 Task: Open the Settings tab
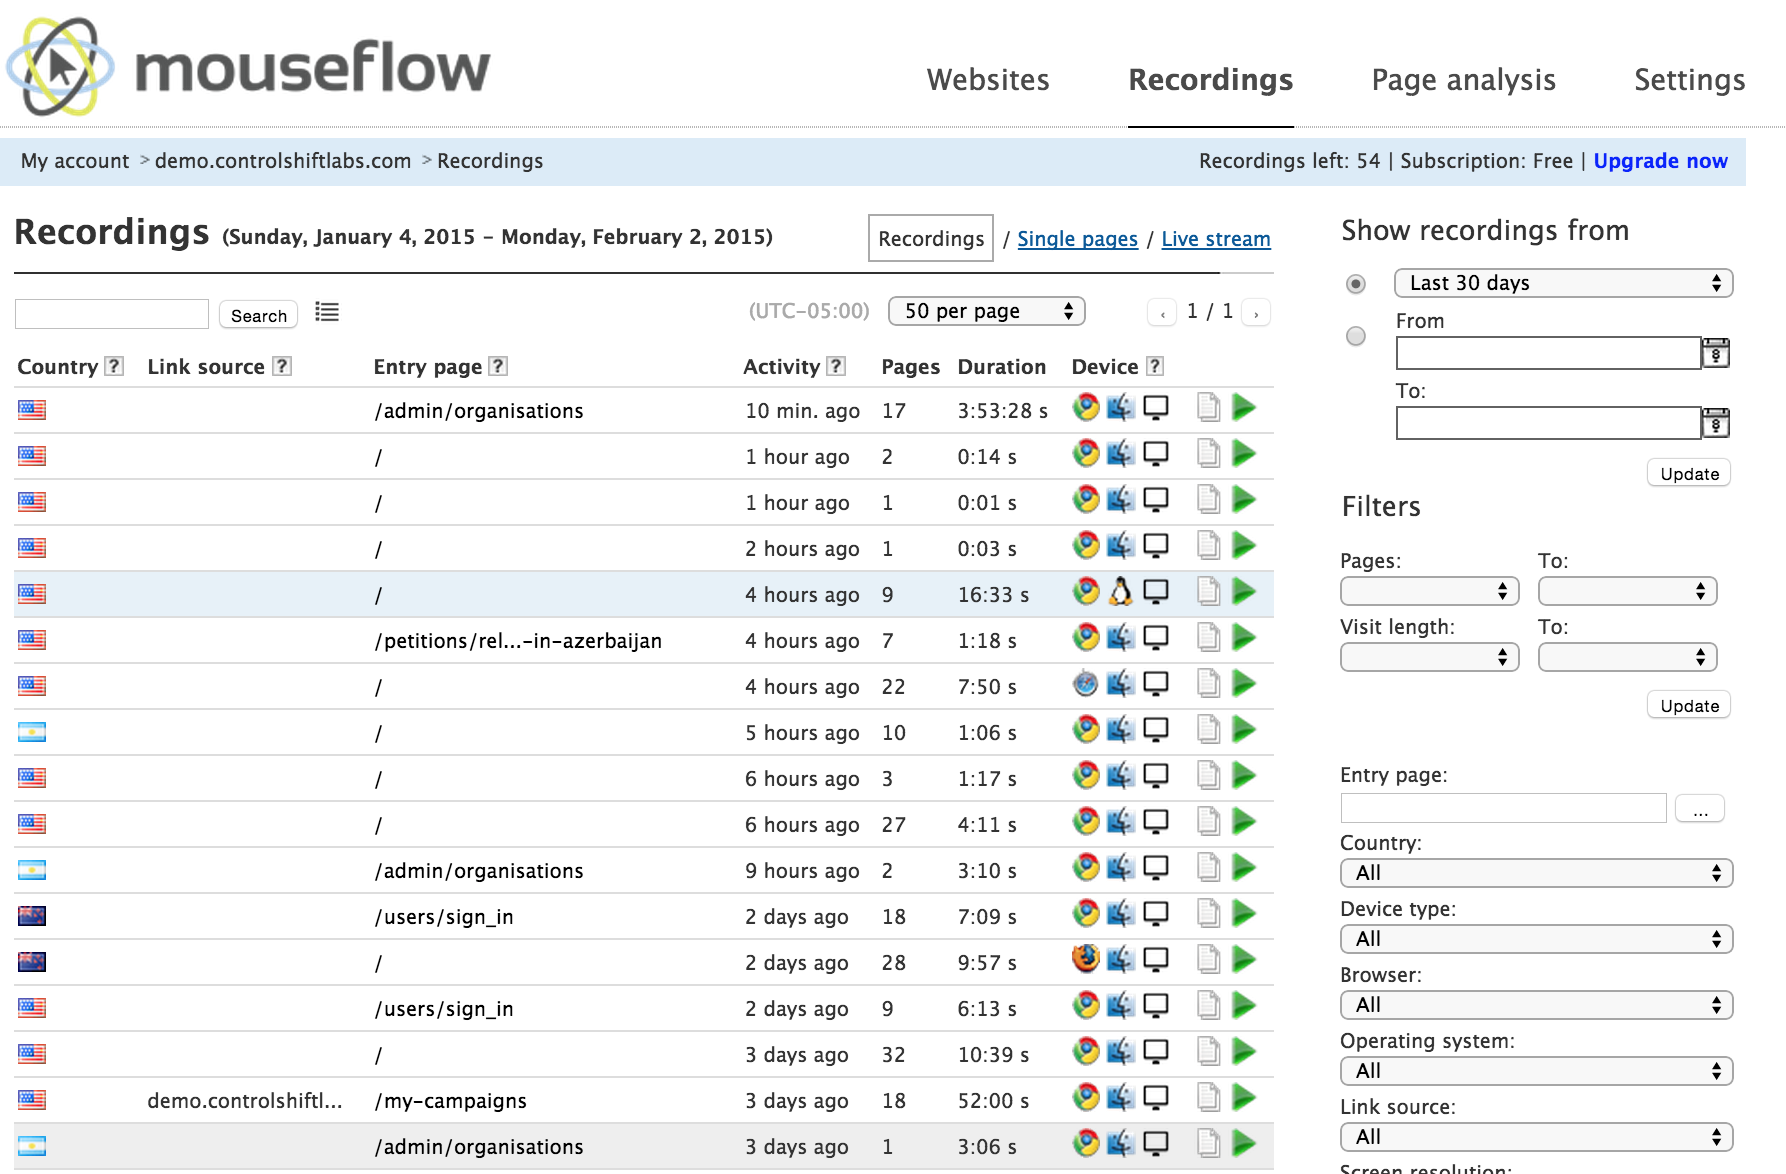pyautogui.click(x=1689, y=80)
